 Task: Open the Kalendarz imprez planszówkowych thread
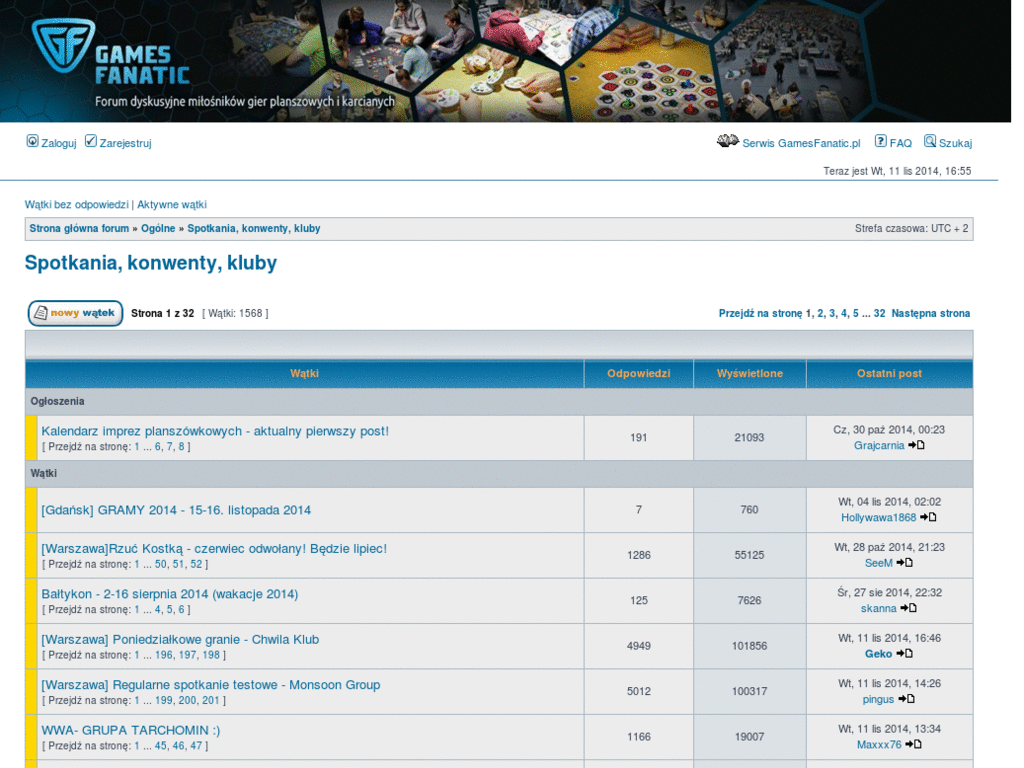click(x=214, y=431)
